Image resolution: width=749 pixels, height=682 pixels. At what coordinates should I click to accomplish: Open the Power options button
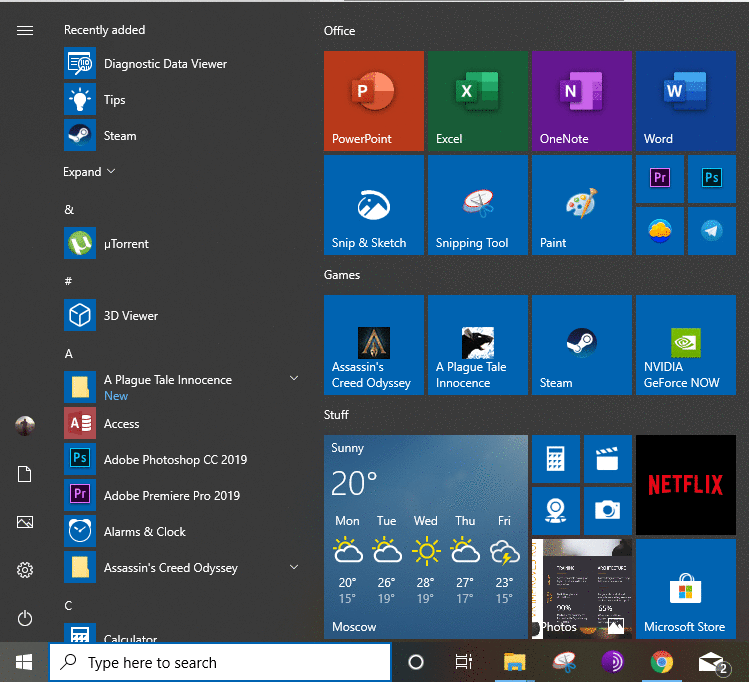pos(25,618)
